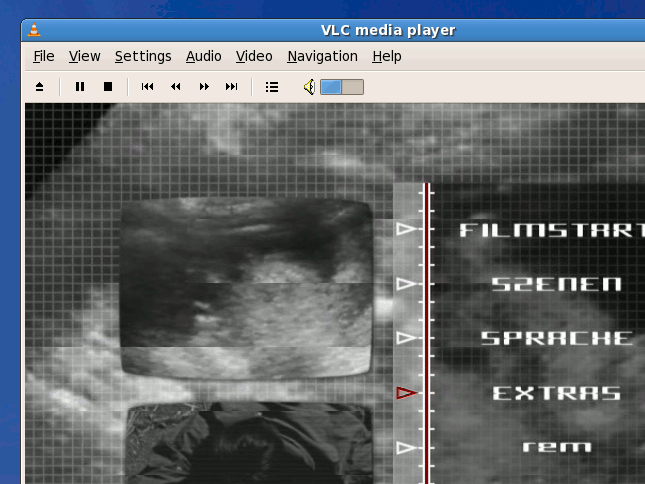645x484 pixels.
Task: Click the arrow marker beside SPRACHE
Action: [406, 338]
